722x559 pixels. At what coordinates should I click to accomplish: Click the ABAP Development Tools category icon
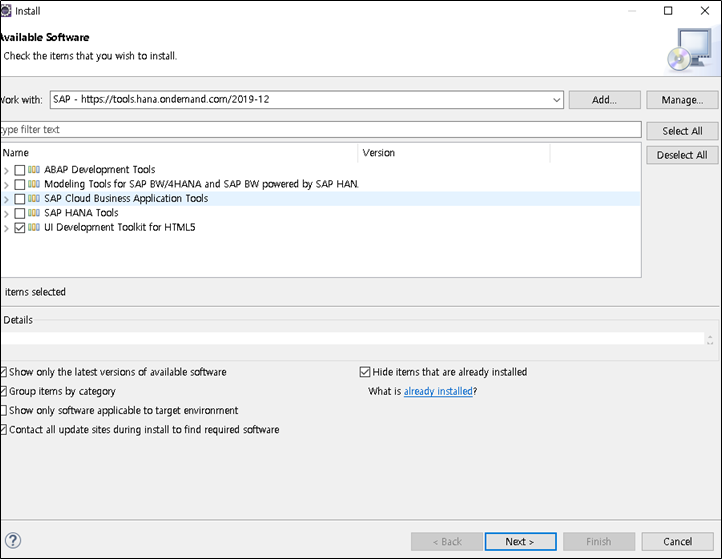click(x=34, y=169)
